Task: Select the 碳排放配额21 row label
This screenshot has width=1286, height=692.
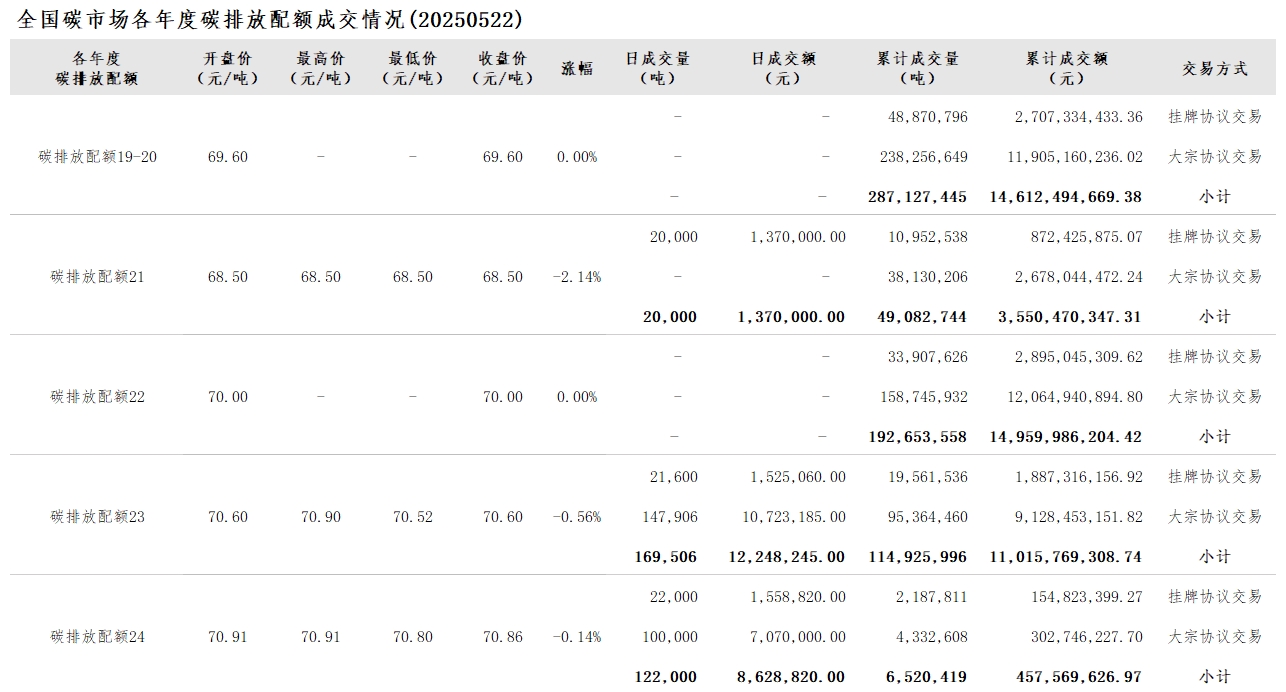Action: coord(98,277)
